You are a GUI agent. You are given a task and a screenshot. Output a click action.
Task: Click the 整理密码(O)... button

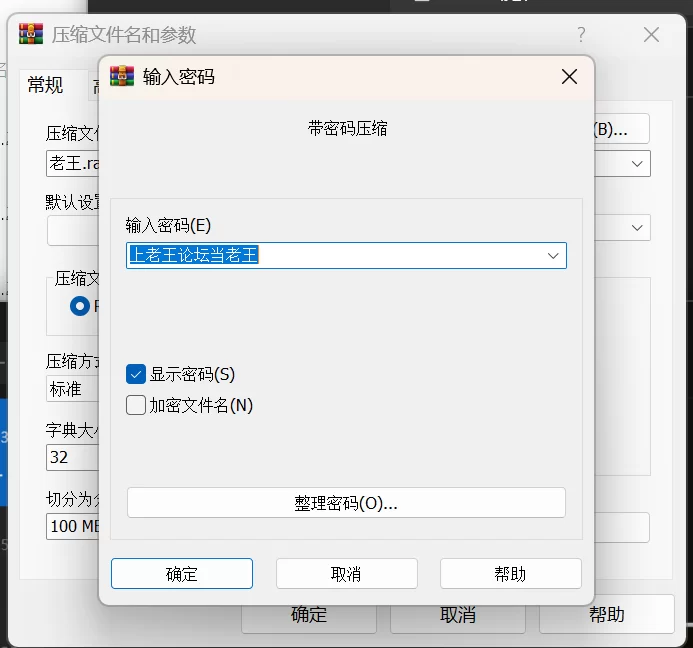point(346,503)
